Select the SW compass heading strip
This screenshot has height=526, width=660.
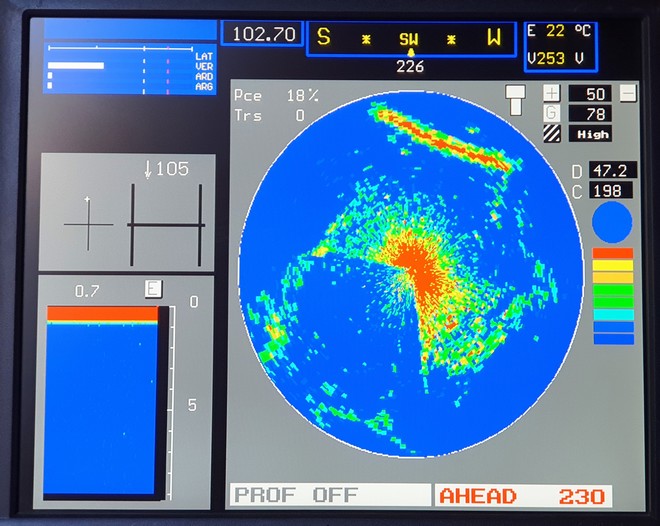click(410, 39)
